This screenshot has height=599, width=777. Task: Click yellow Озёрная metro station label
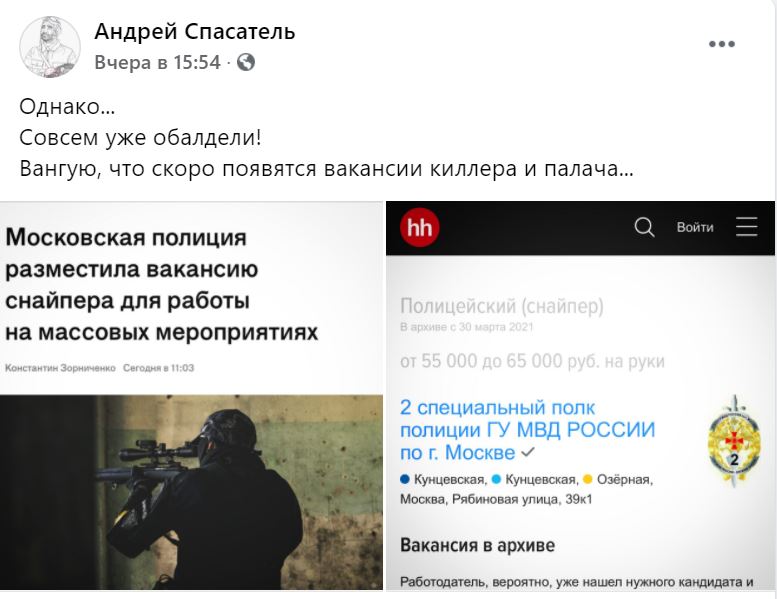coord(624,480)
